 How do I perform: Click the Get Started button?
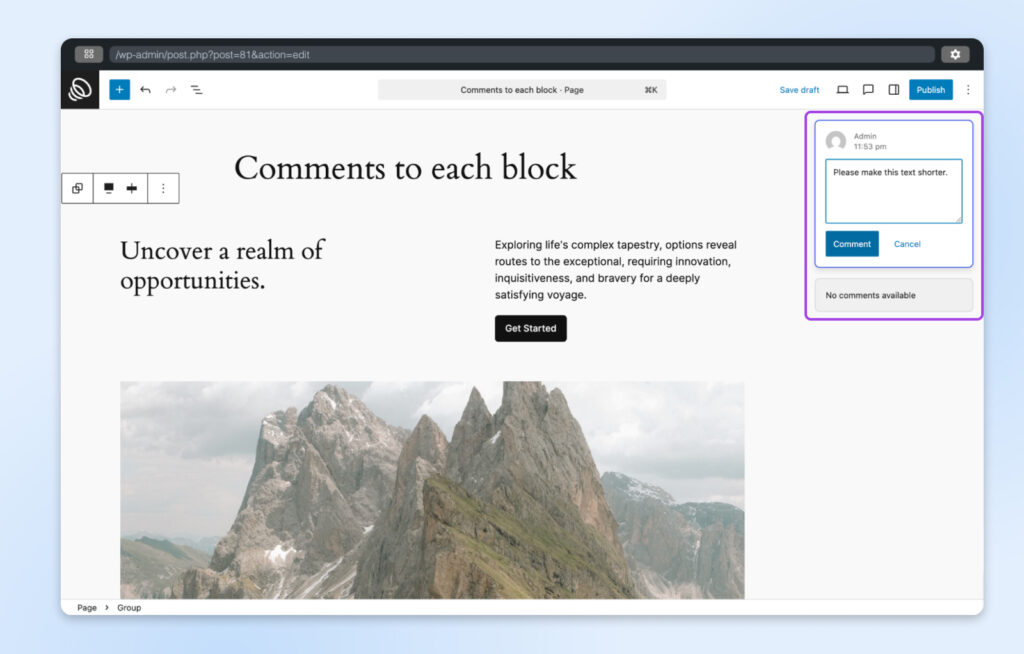530,328
